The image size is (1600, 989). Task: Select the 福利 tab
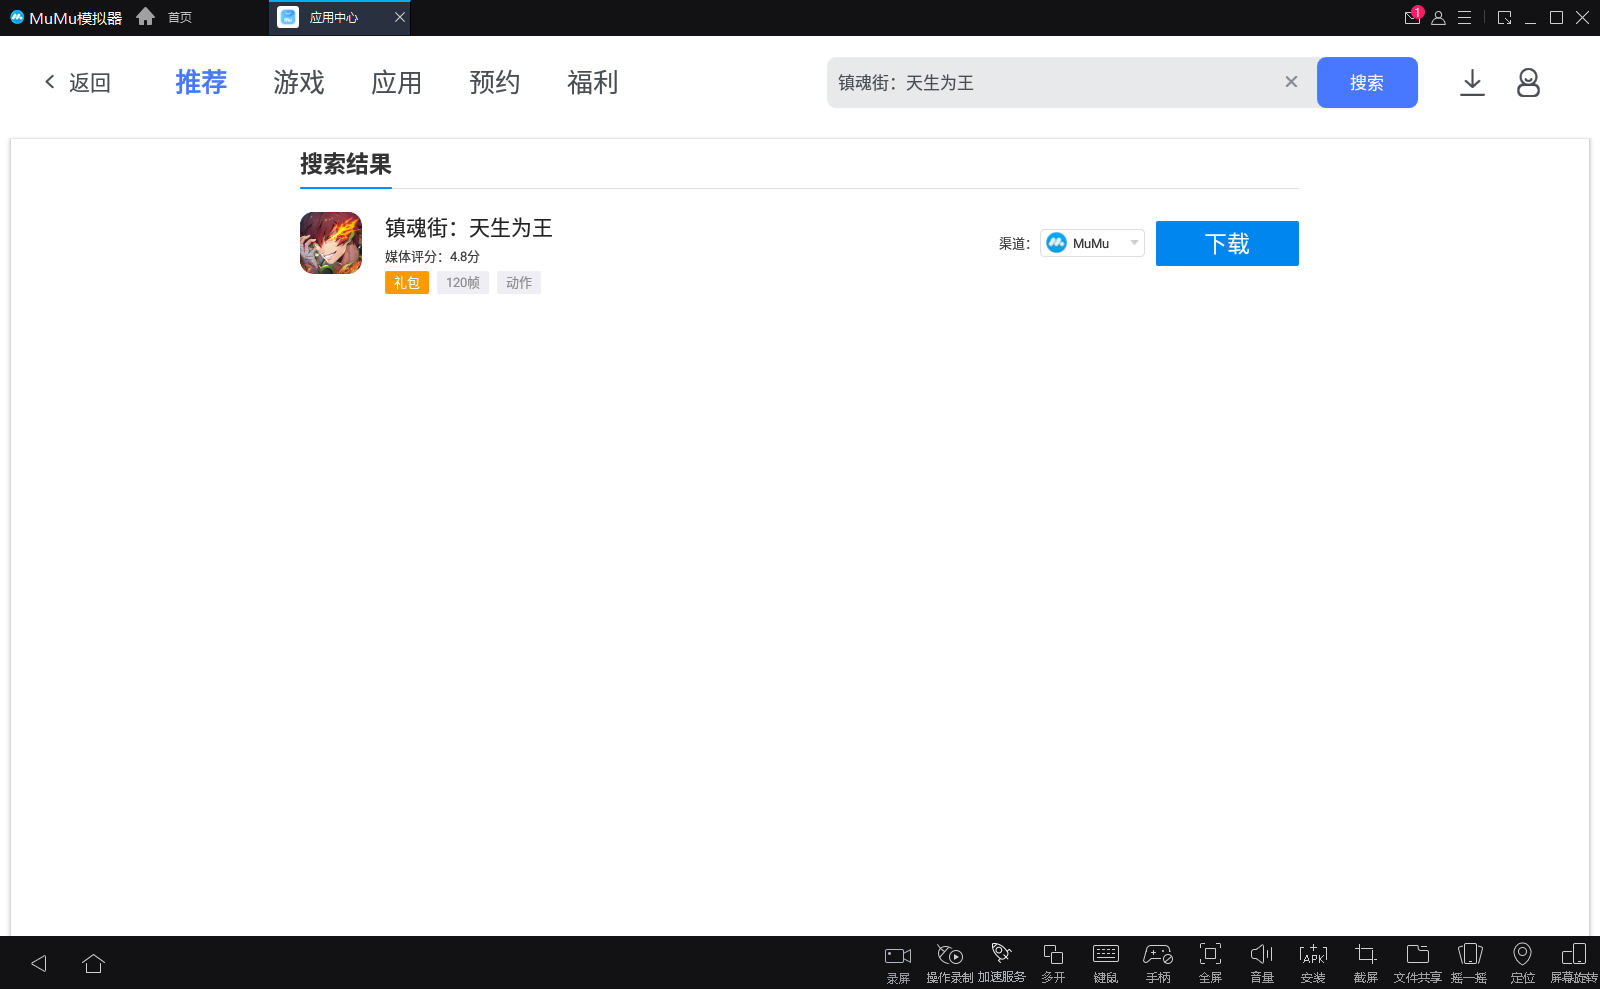(593, 82)
